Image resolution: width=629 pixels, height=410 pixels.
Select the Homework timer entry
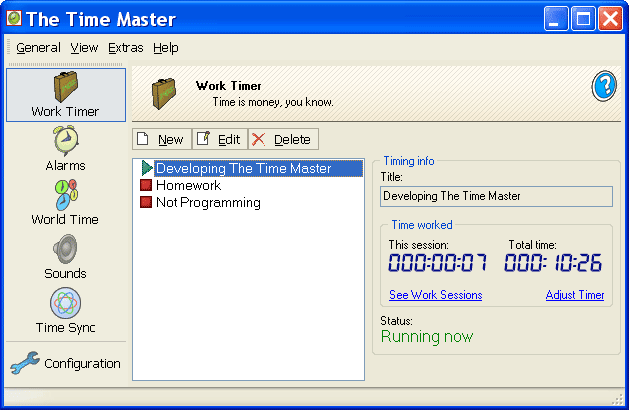tap(188, 186)
